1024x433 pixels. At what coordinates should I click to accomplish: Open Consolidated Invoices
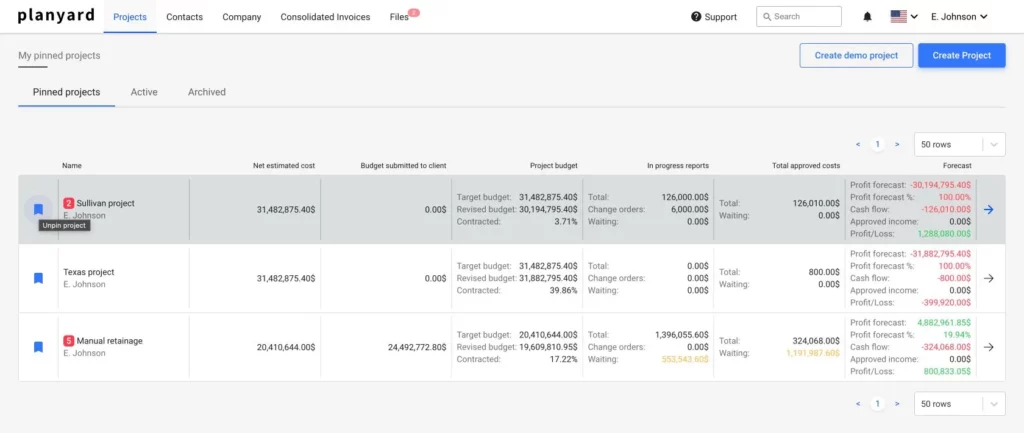325,17
